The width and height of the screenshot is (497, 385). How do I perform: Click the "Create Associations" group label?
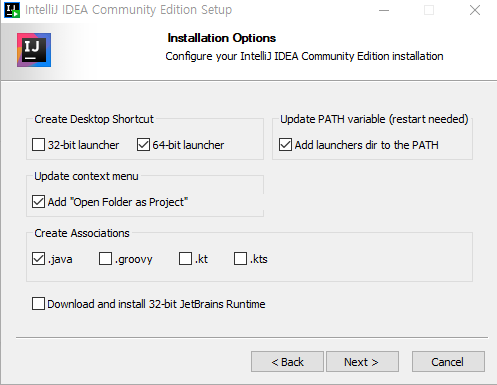pyautogui.click(x=82, y=233)
